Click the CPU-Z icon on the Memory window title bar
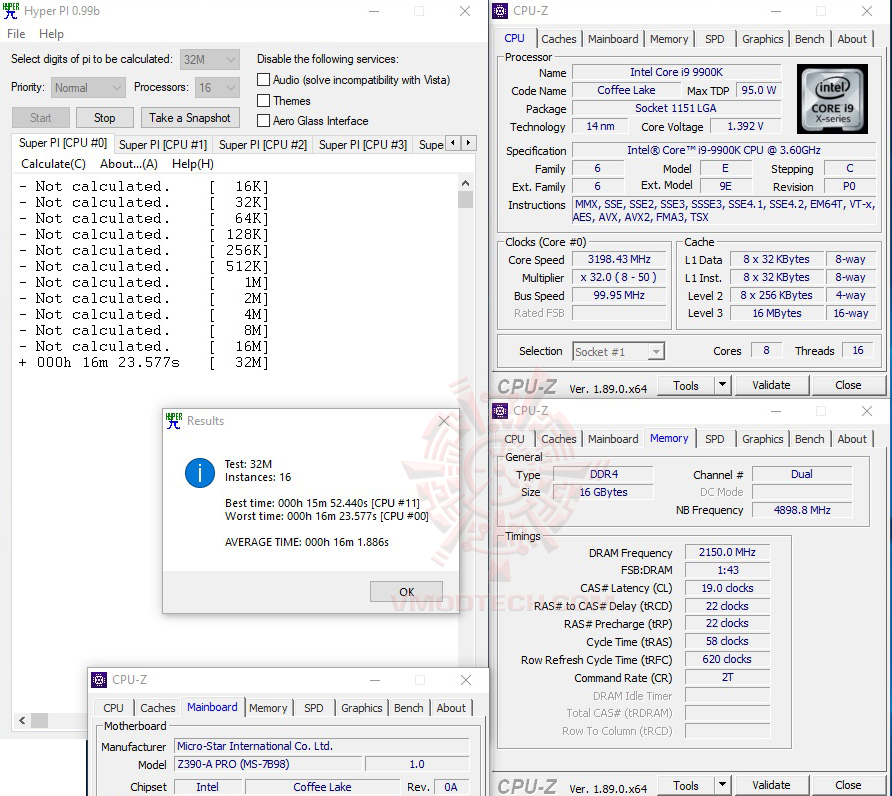Viewport: 892px width, 796px height. click(x=500, y=410)
